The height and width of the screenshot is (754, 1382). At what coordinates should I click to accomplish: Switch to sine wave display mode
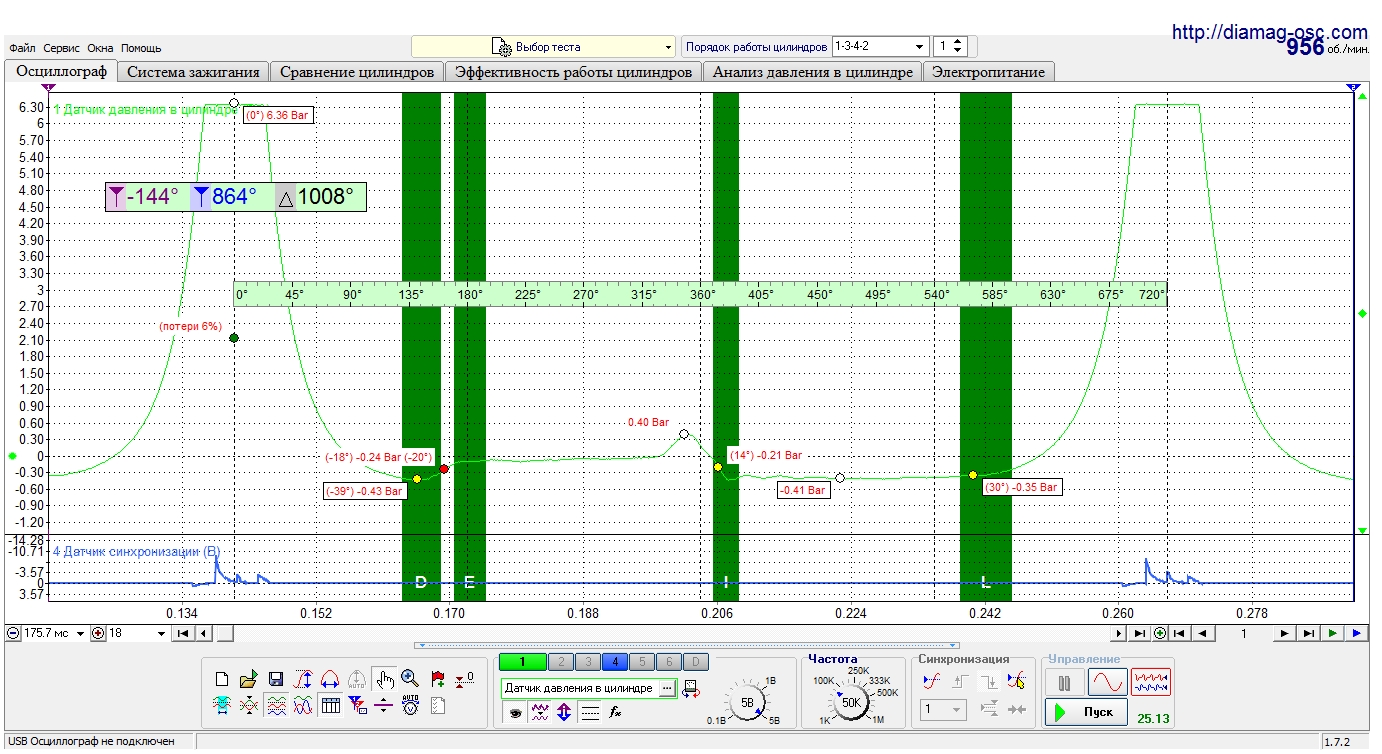[1107, 683]
